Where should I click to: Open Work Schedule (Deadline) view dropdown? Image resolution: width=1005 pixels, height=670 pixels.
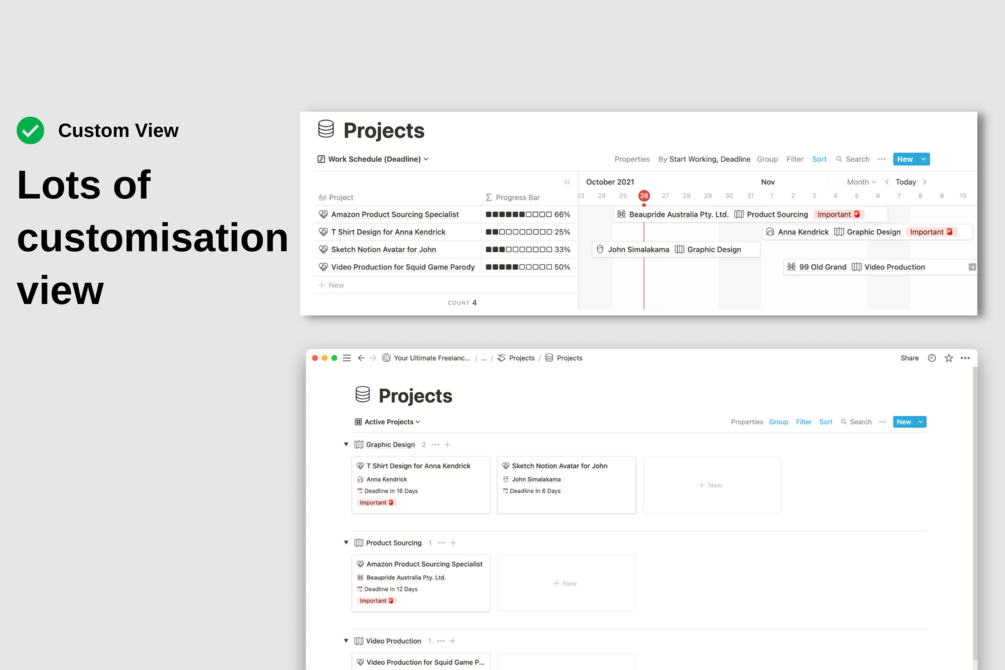(372, 159)
